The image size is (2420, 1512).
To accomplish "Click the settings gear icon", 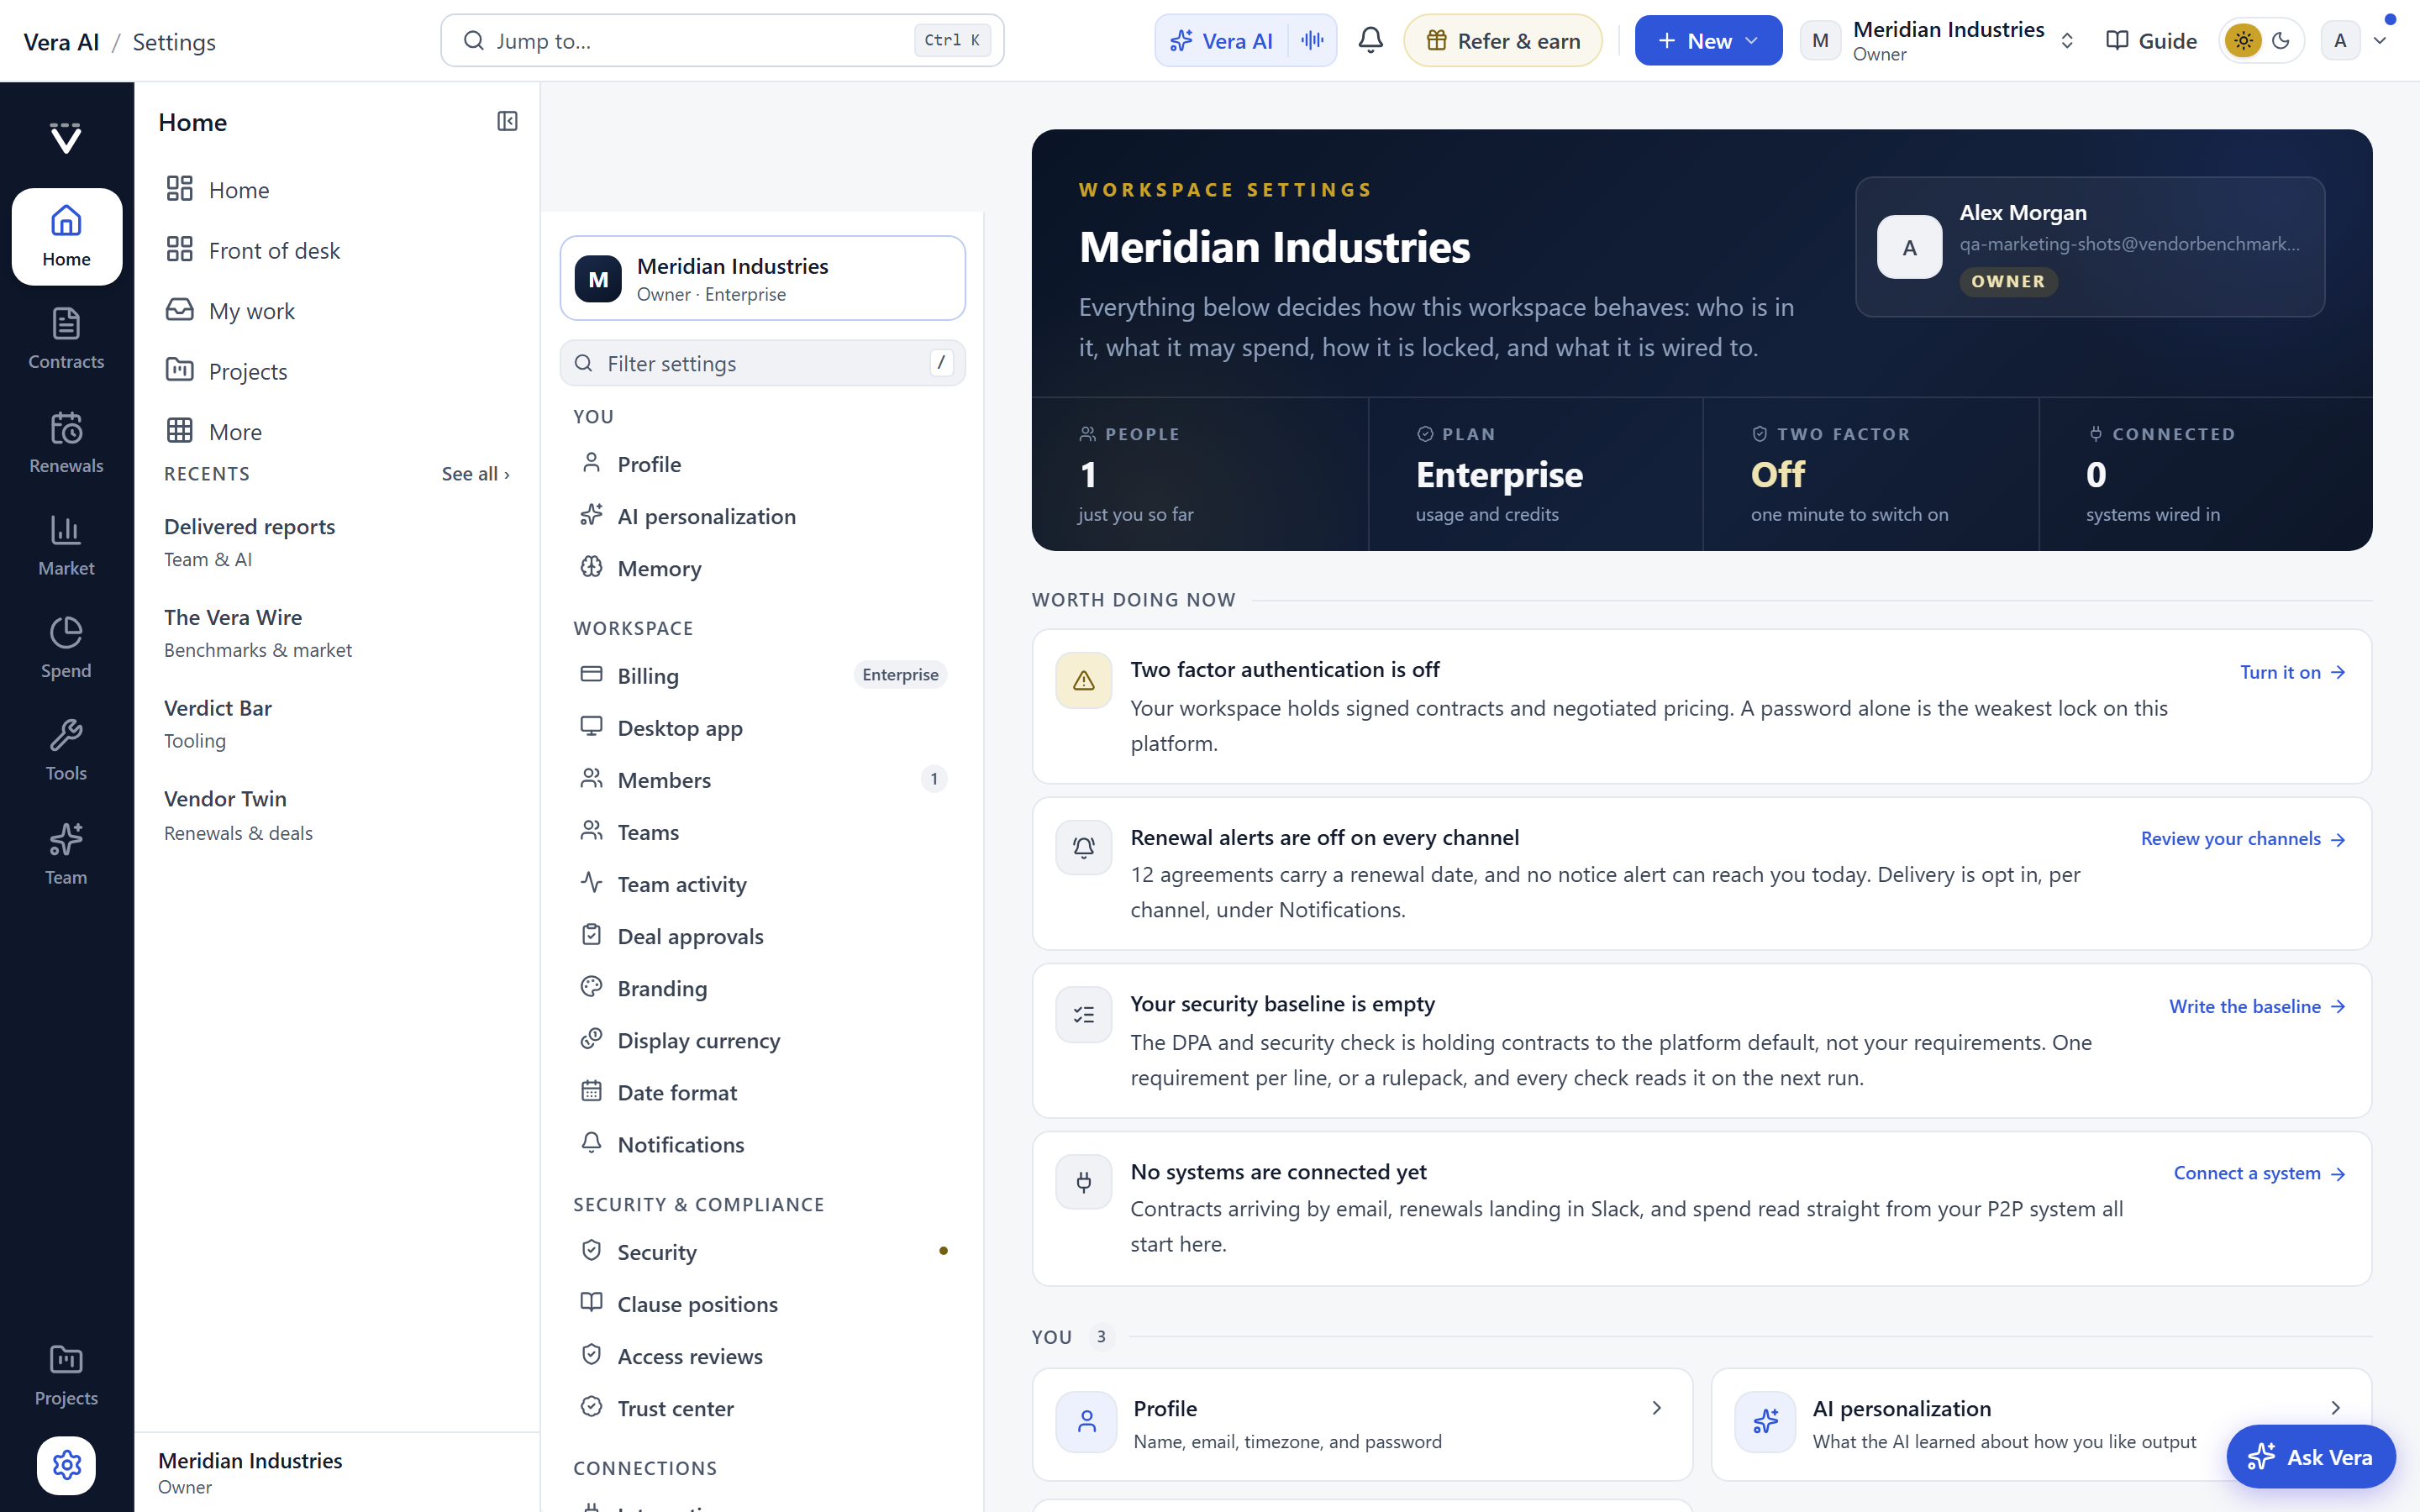I will pyautogui.click(x=66, y=1465).
